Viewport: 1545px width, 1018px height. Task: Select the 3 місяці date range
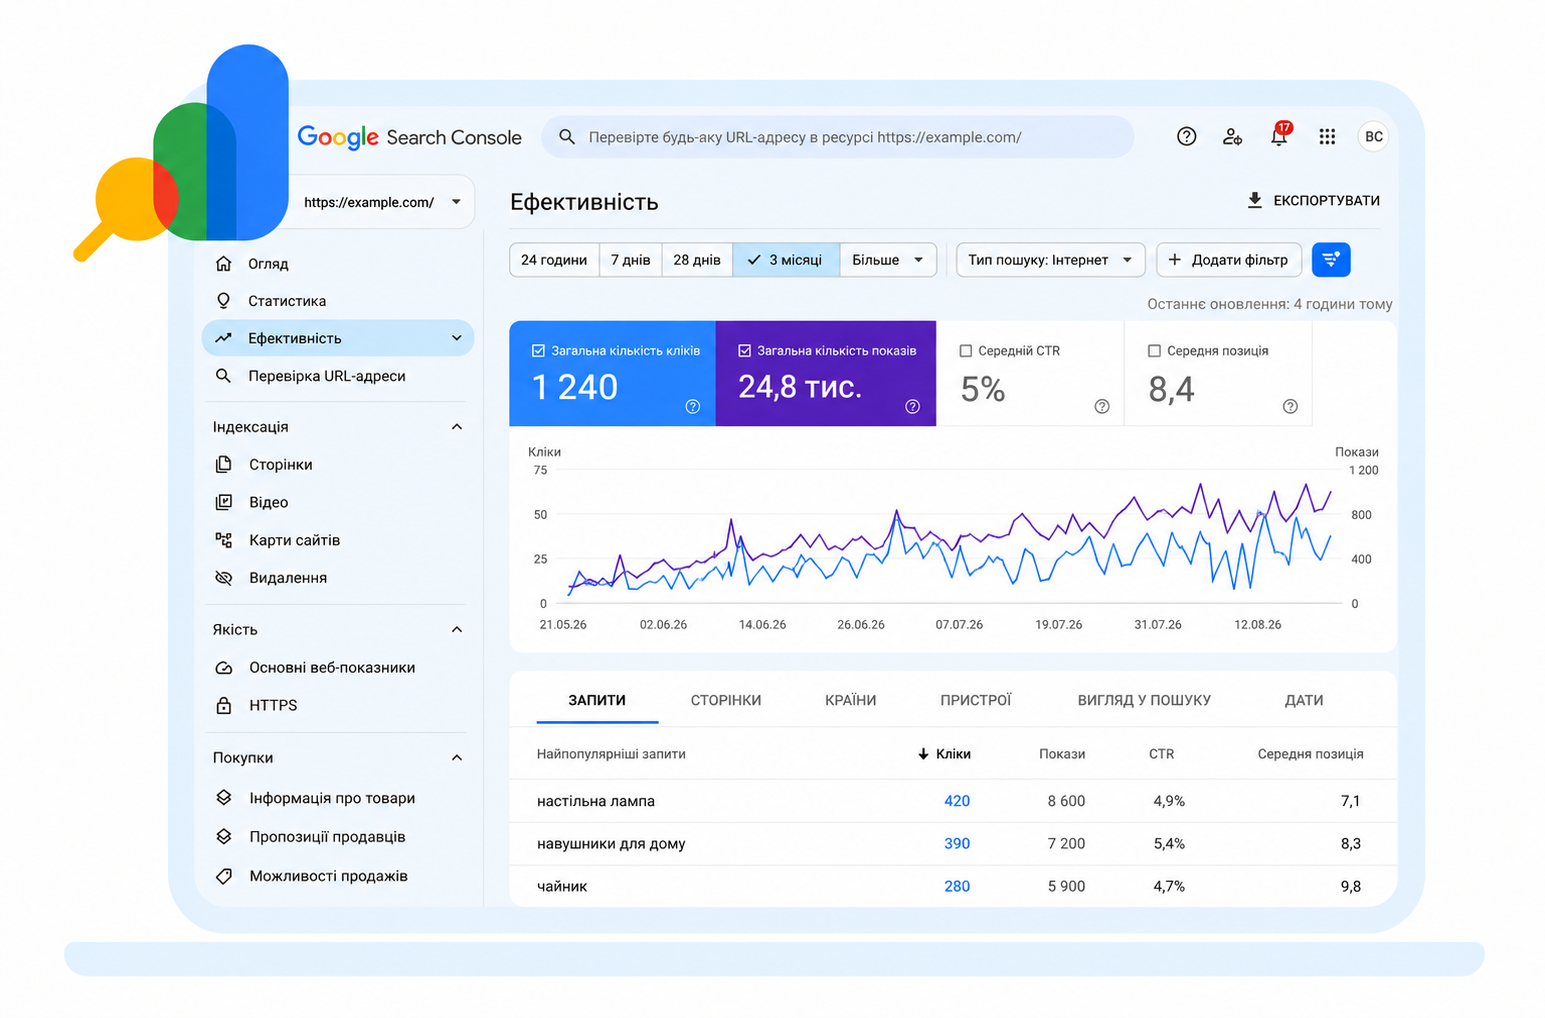(x=786, y=260)
